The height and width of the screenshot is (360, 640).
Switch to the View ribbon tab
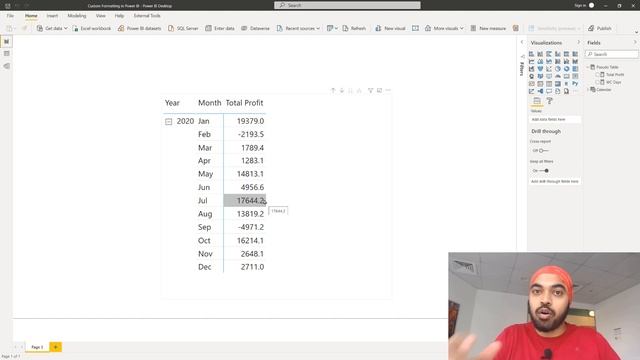tap(100, 16)
